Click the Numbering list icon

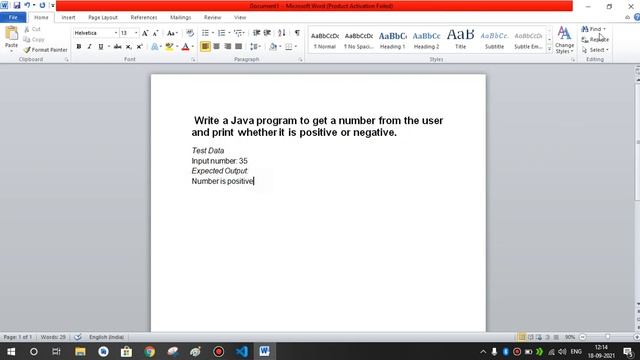(222, 33)
